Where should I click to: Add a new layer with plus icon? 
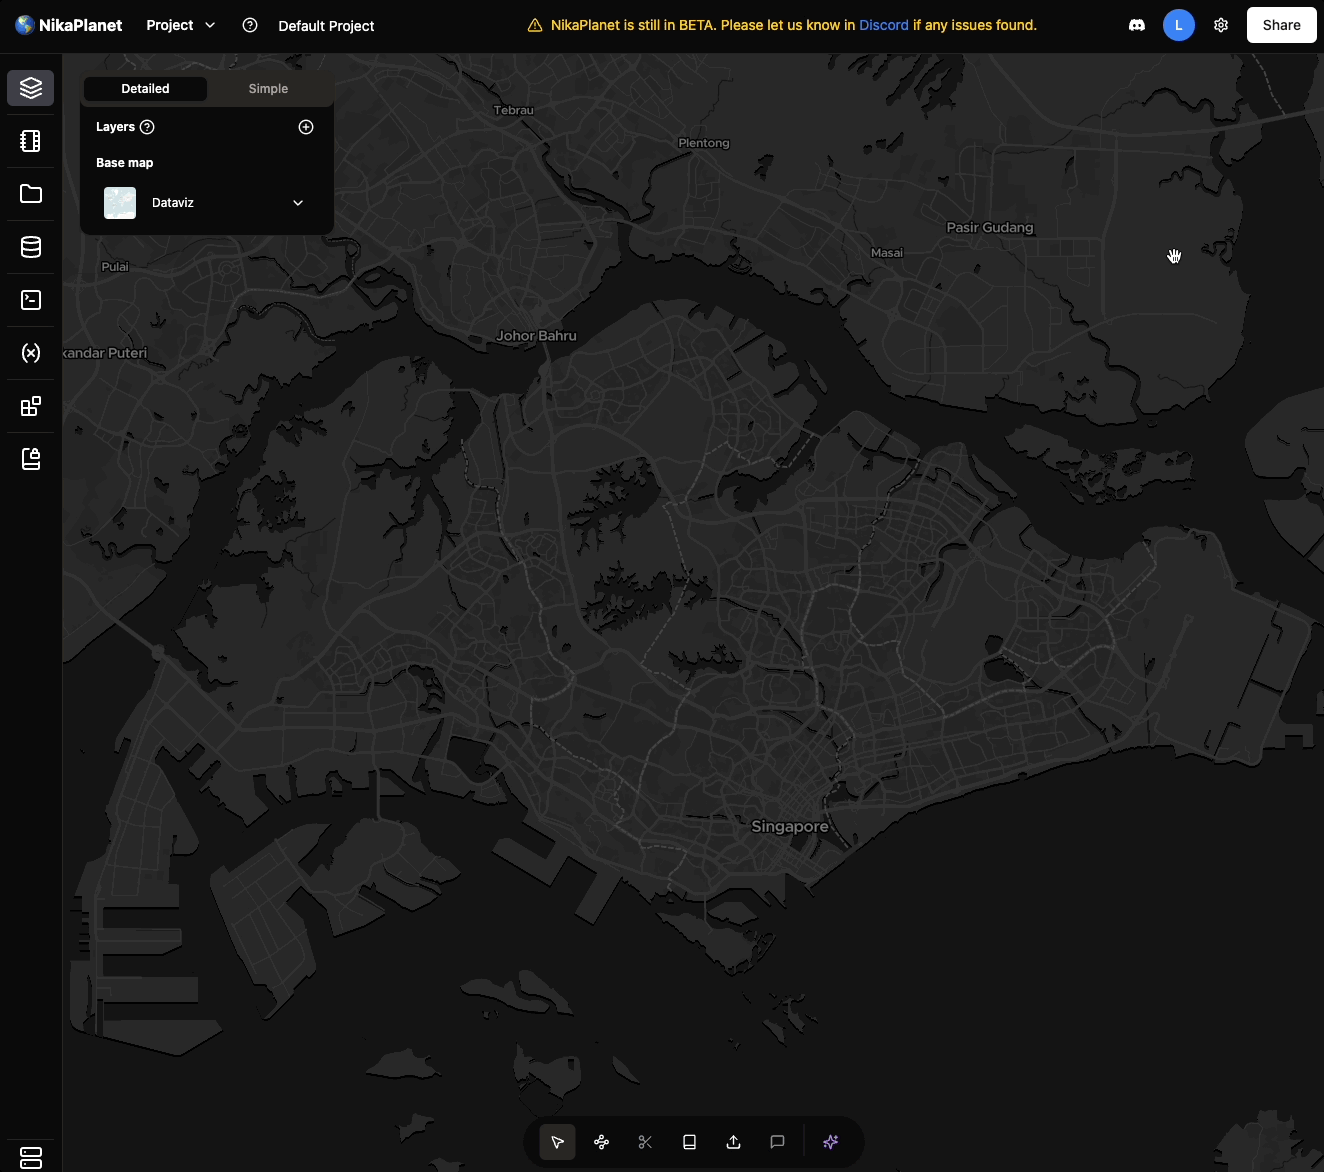pos(306,127)
